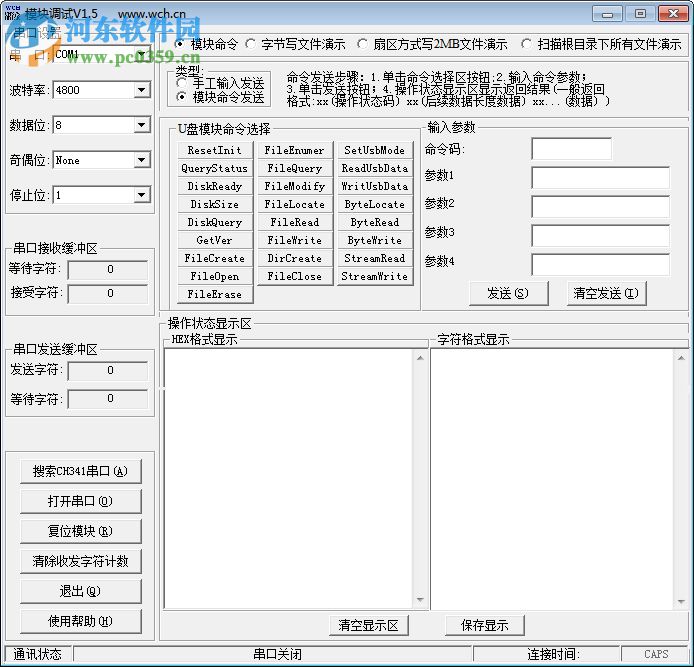The height and width of the screenshot is (667, 694).
Task: Click the QueryStatus command button
Action: coord(215,168)
